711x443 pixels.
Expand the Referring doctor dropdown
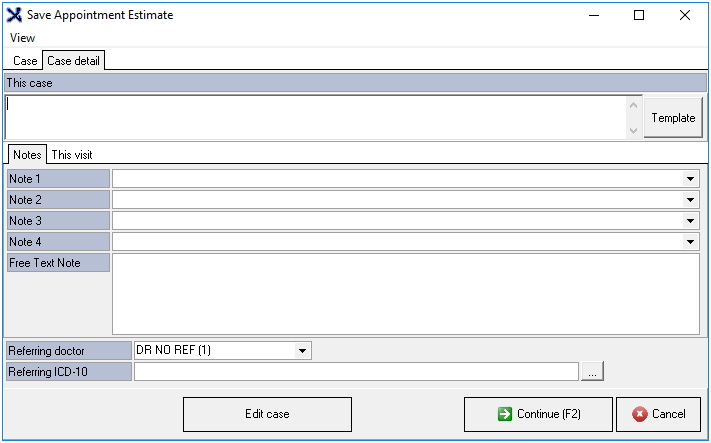click(x=302, y=351)
